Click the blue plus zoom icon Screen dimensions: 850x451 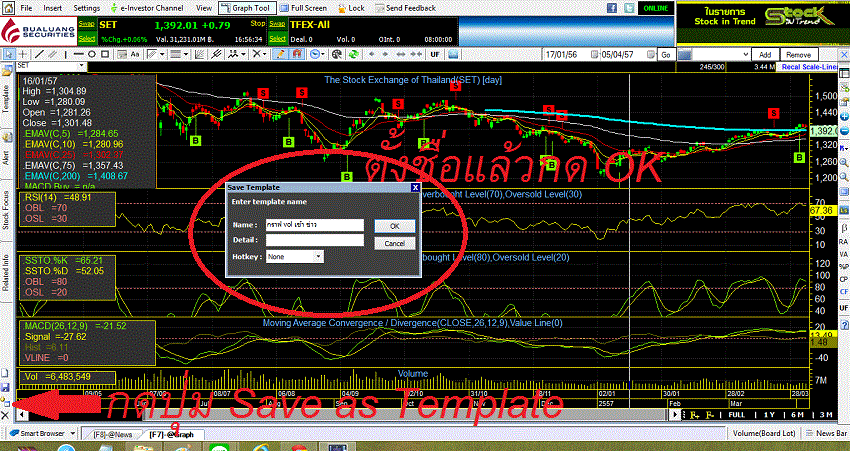pyautogui.click(x=843, y=117)
